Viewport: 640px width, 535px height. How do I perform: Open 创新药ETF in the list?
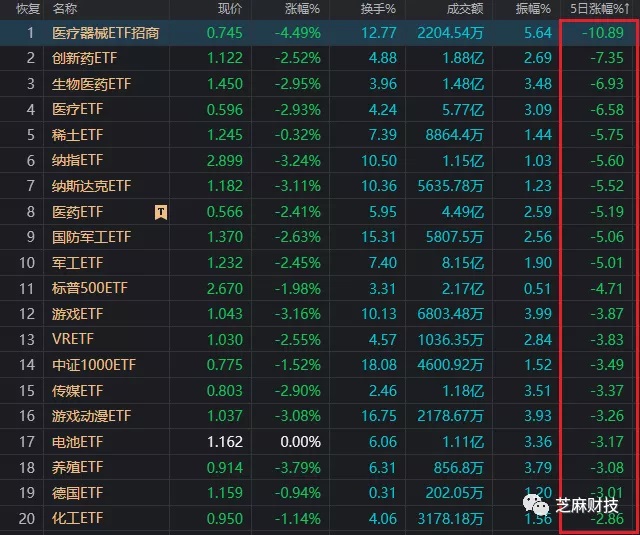click(x=84, y=58)
